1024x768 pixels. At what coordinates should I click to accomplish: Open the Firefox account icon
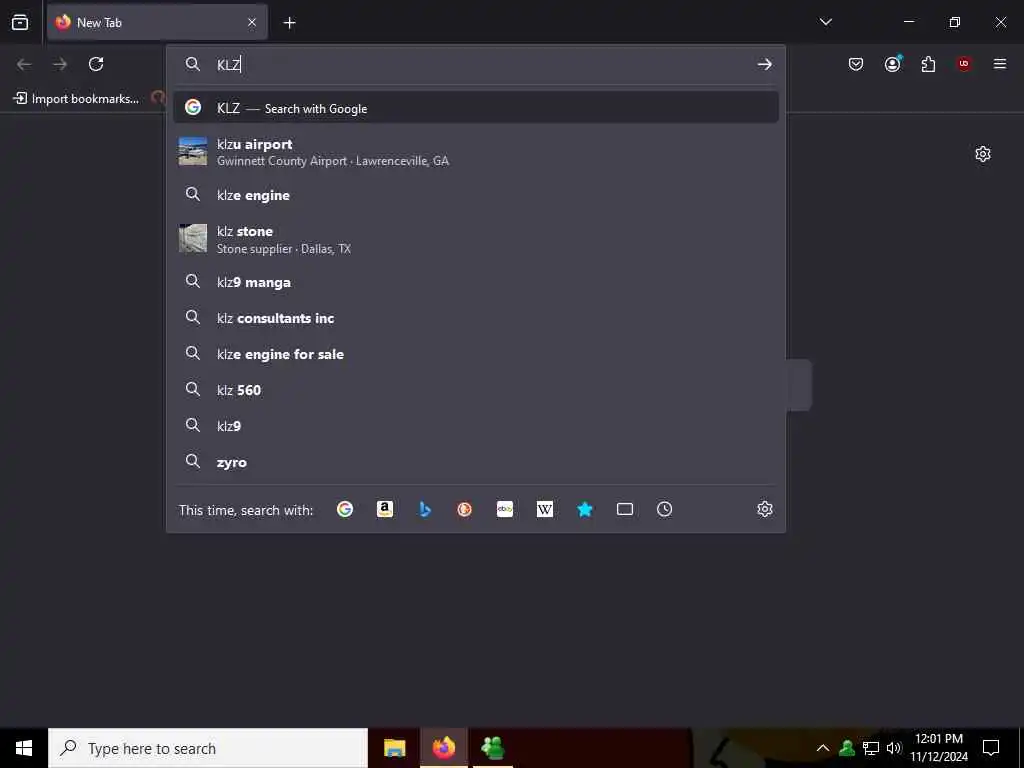coord(892,64)
